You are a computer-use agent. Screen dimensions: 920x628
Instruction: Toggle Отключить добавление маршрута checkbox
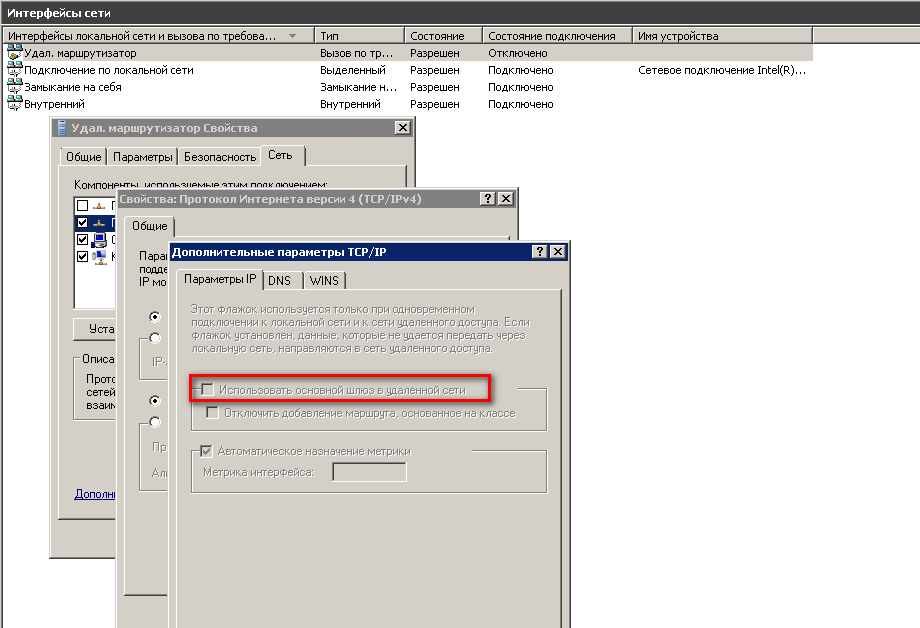click(x=212, y=413)
